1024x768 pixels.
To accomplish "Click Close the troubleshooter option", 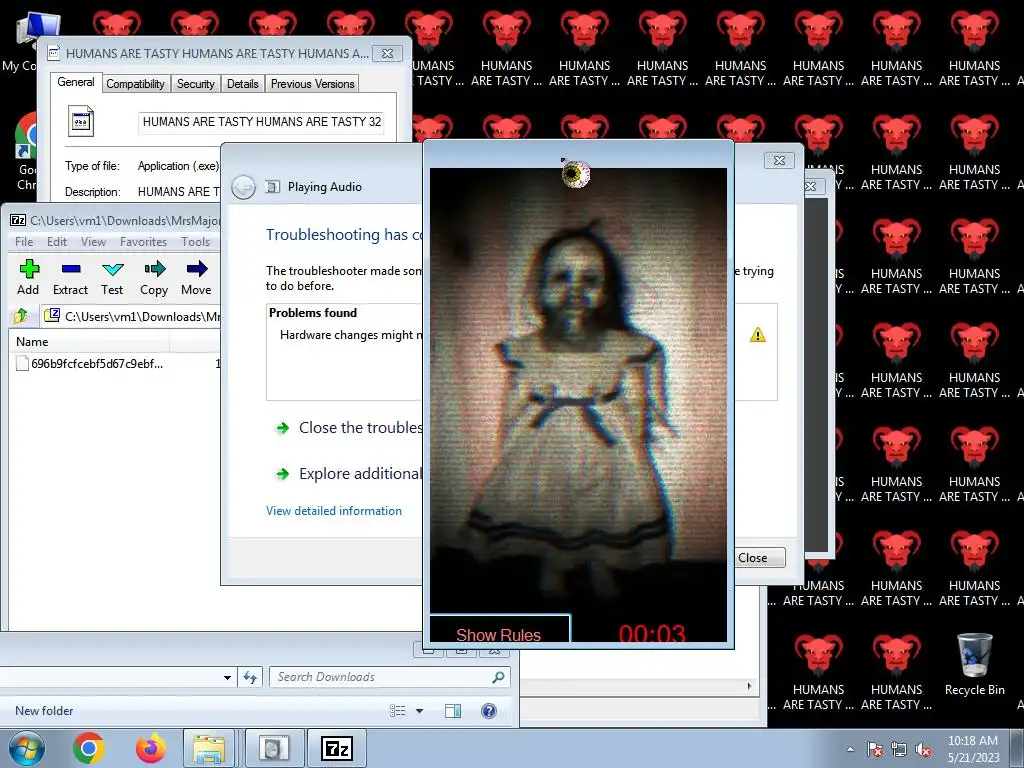I will pos(350,428).
